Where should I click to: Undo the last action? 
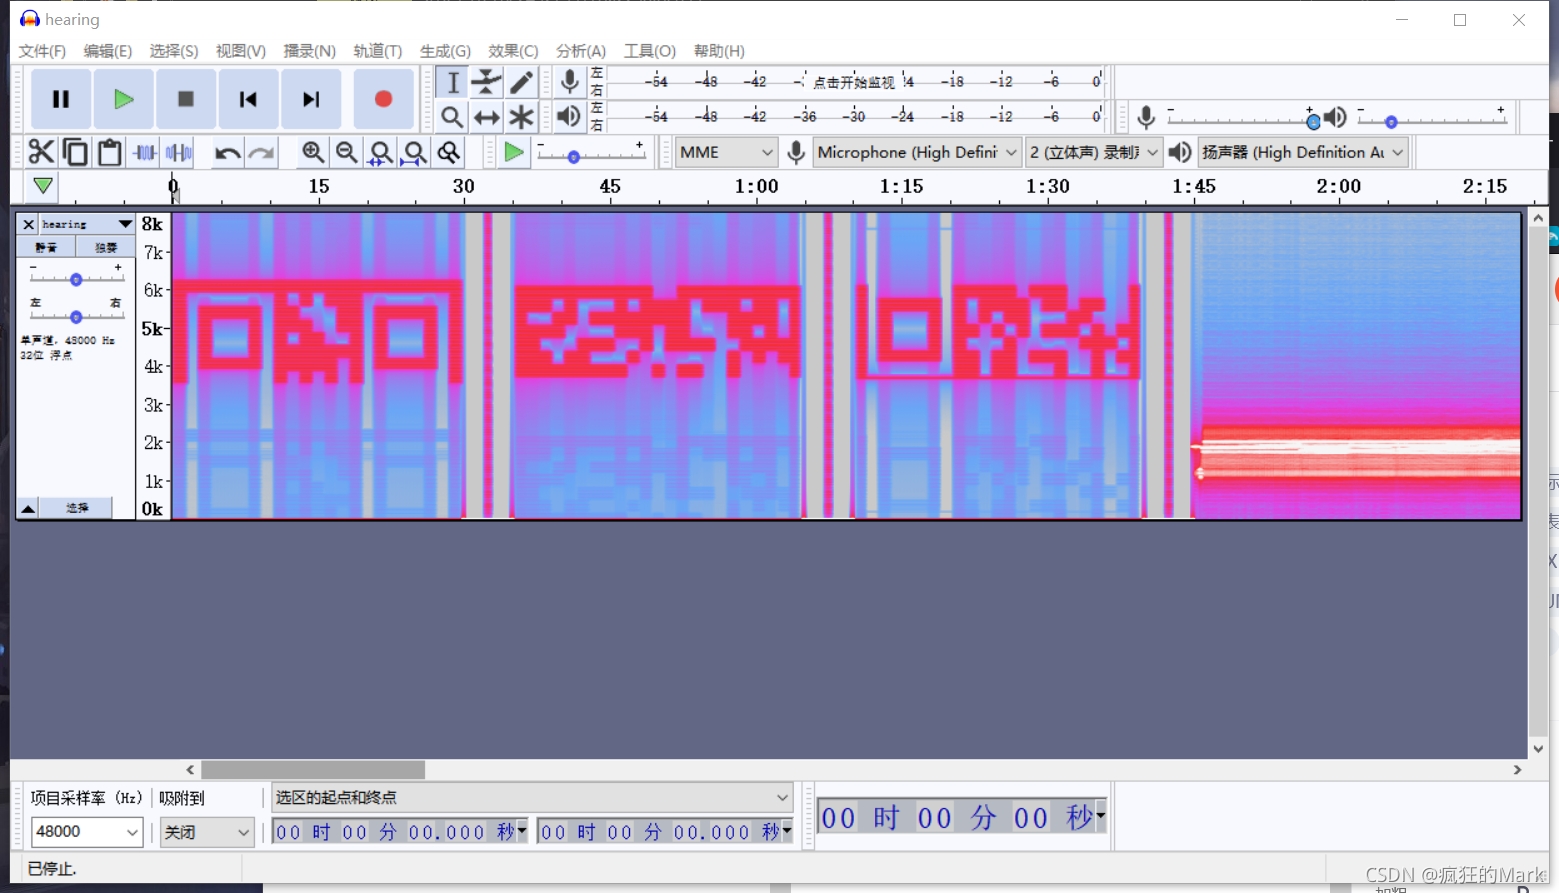[227, 152]
